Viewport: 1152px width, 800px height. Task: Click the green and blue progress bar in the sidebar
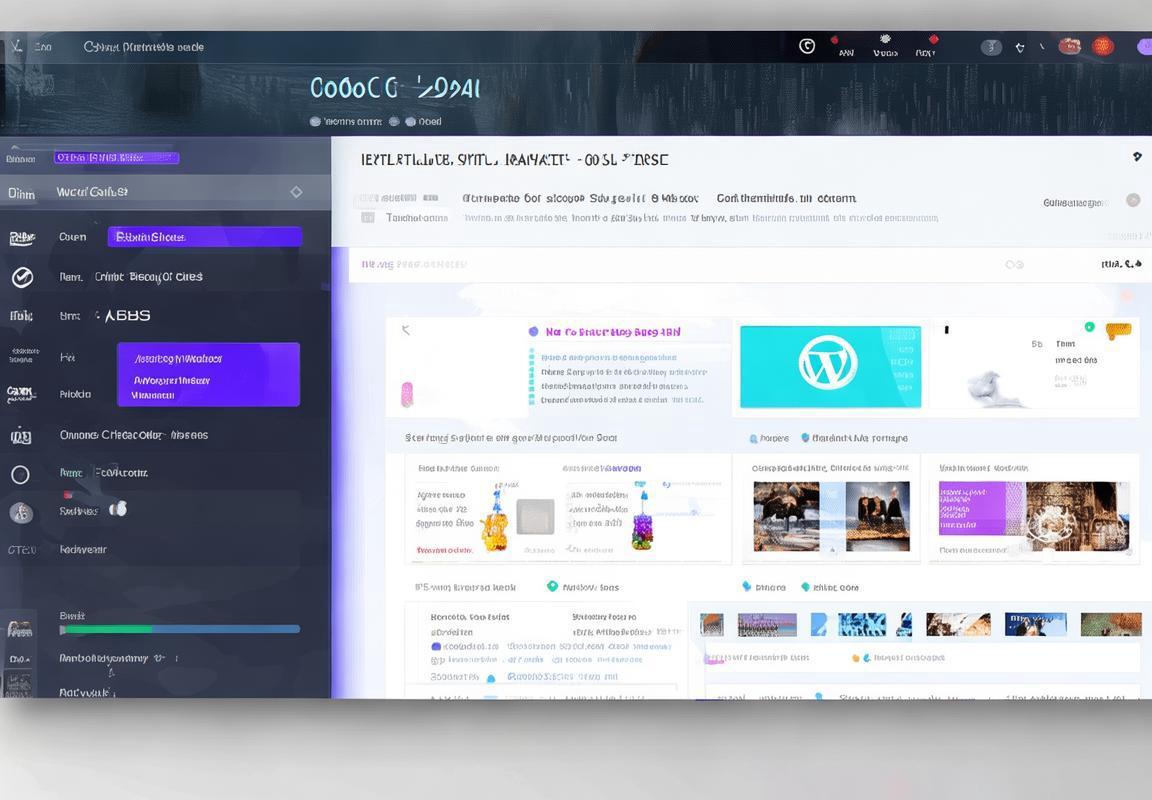[179, 629]
